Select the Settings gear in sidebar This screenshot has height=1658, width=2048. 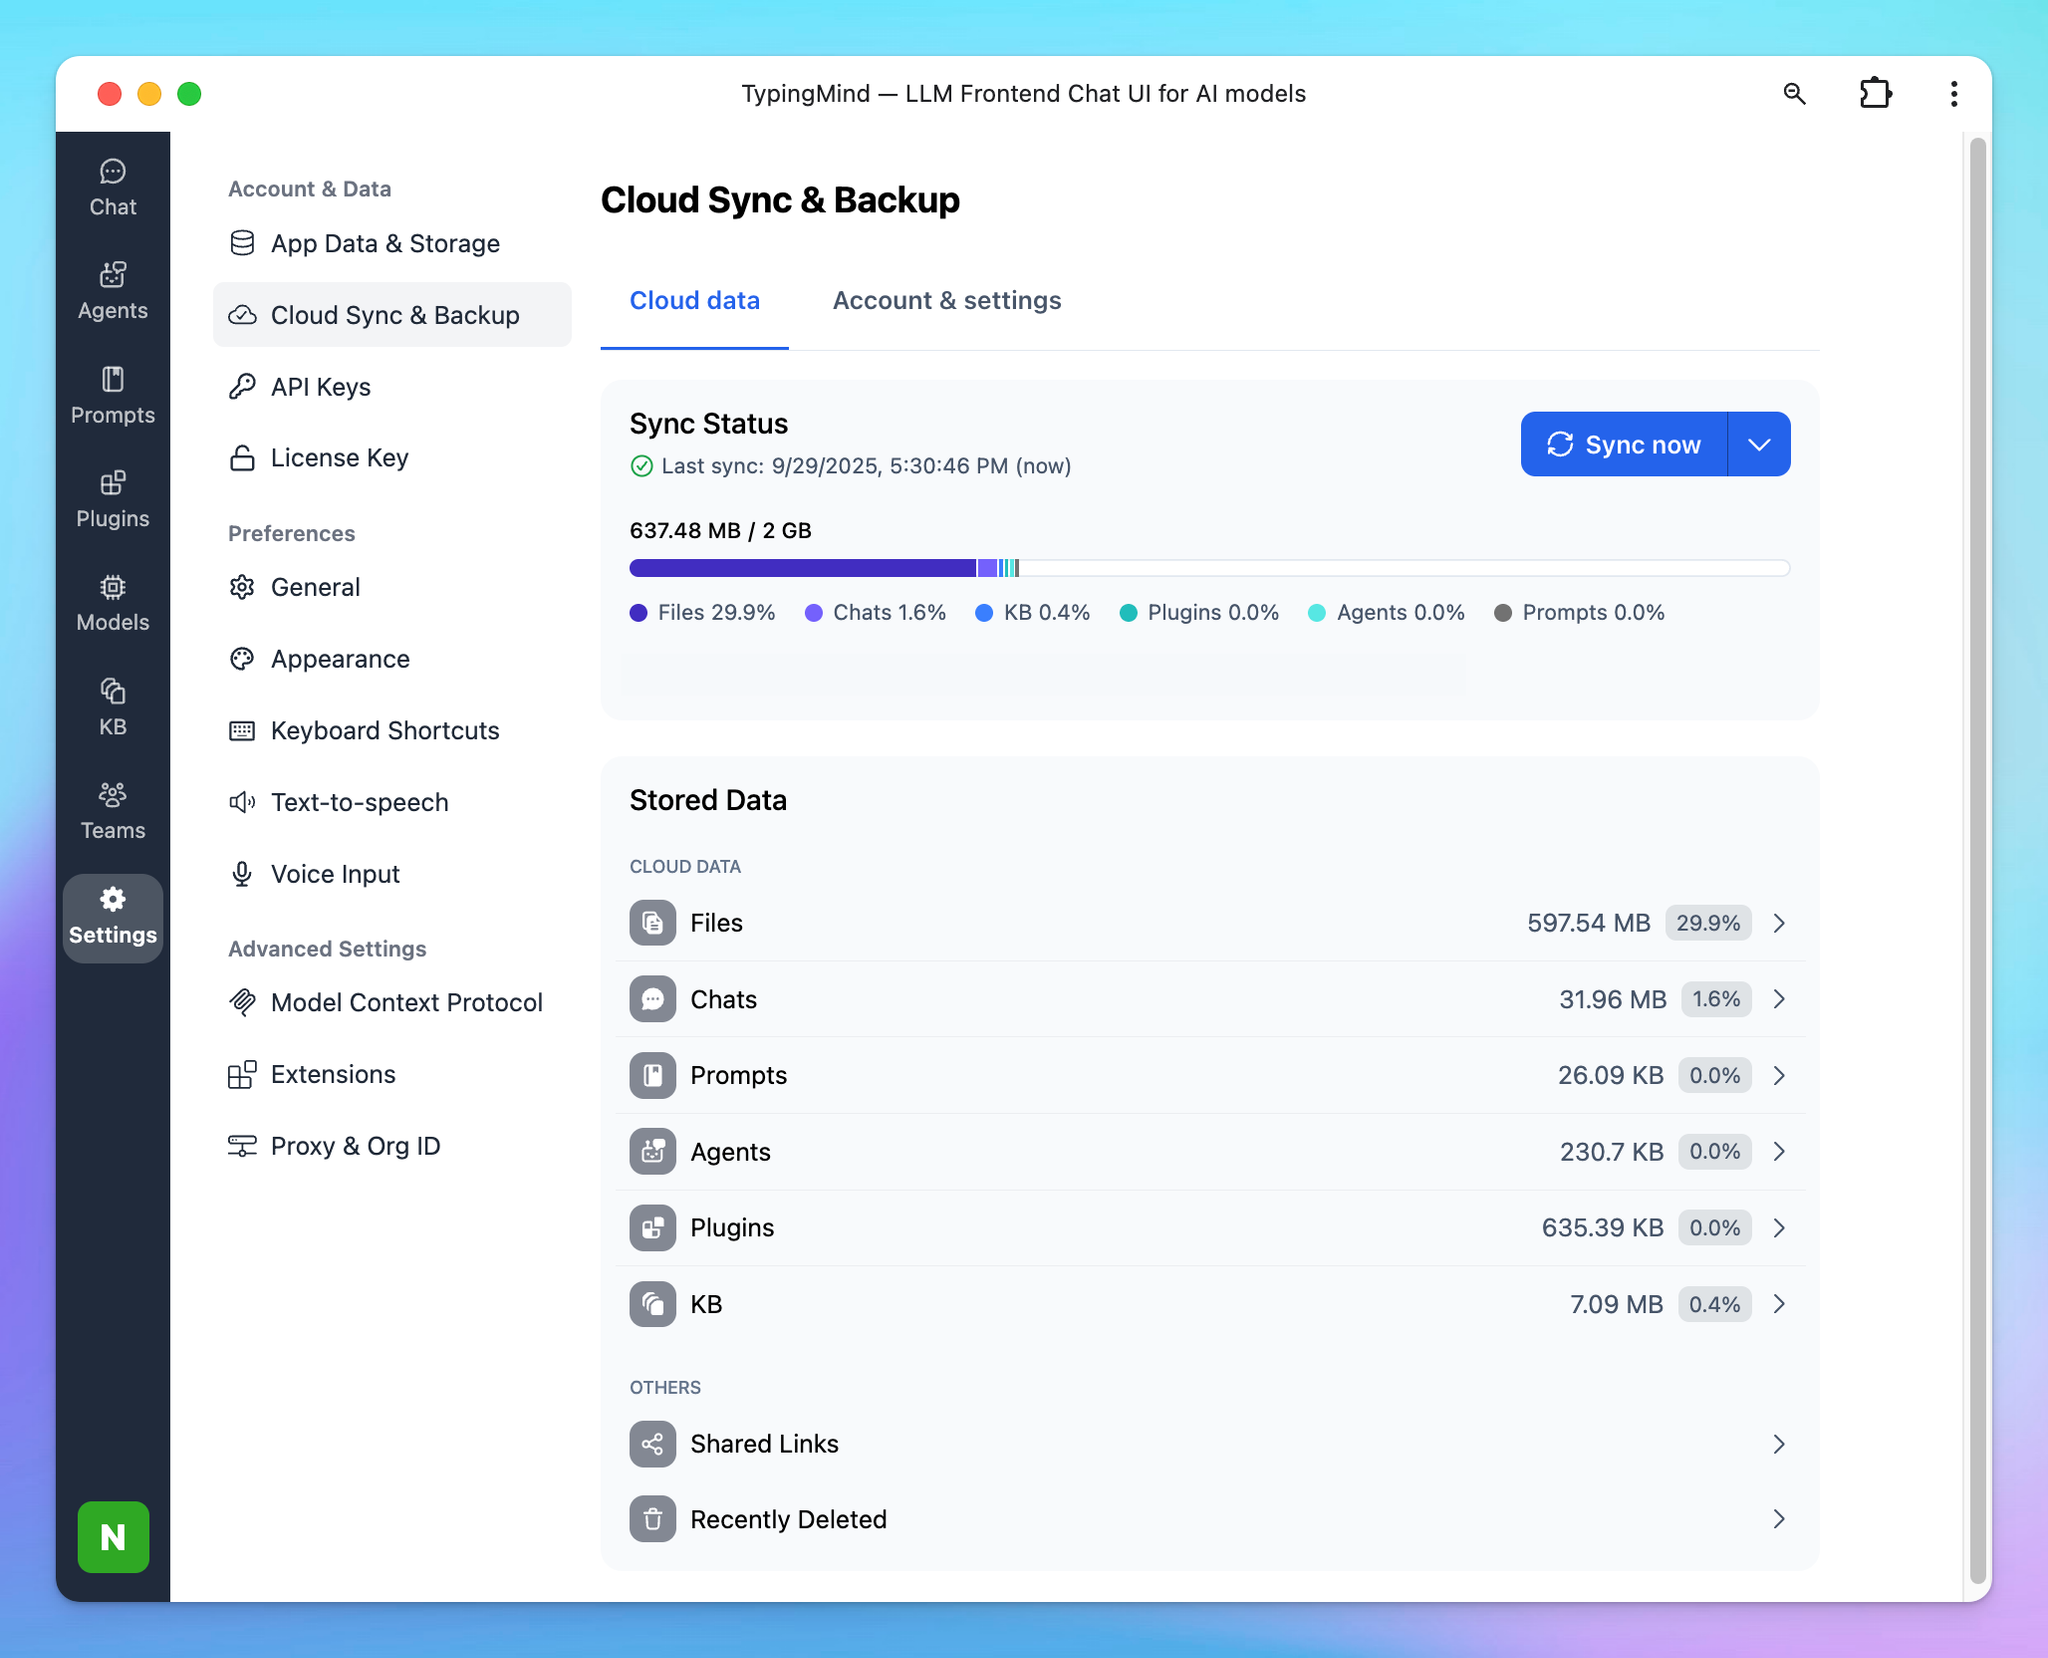click(x=112, y=915)
